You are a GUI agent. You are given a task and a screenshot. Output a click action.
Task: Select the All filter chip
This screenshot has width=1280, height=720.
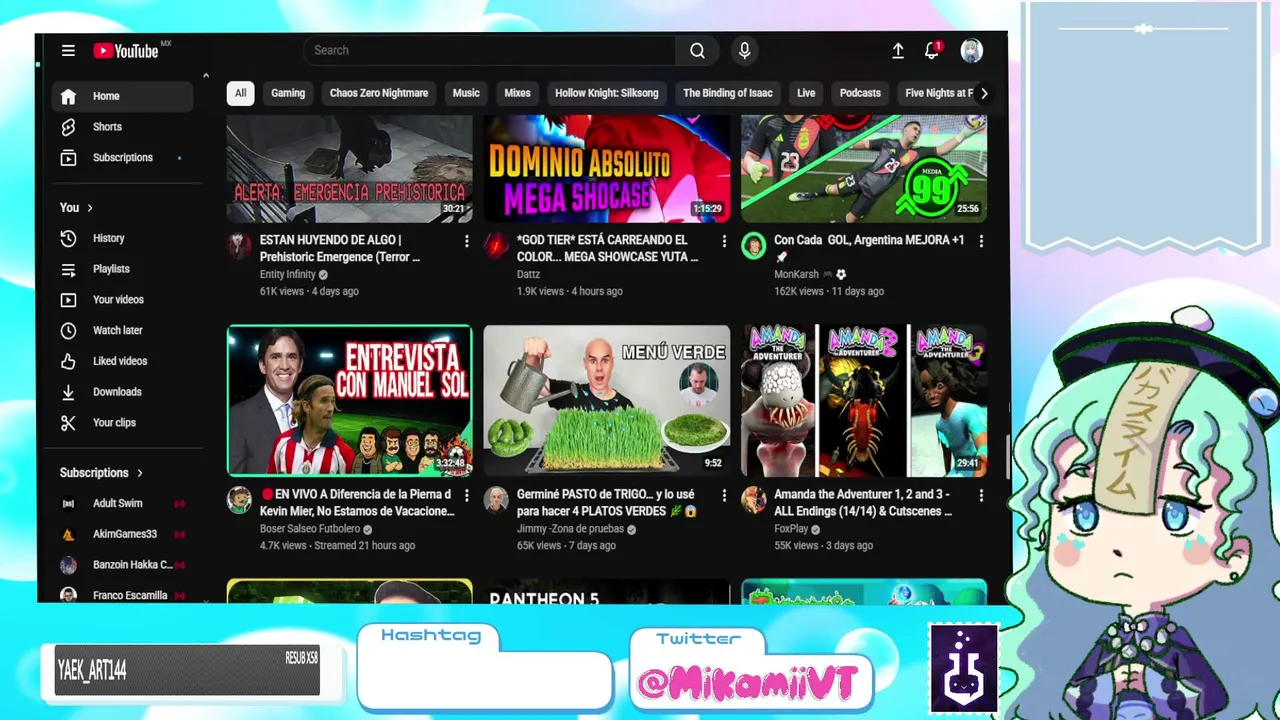(240, 93)
